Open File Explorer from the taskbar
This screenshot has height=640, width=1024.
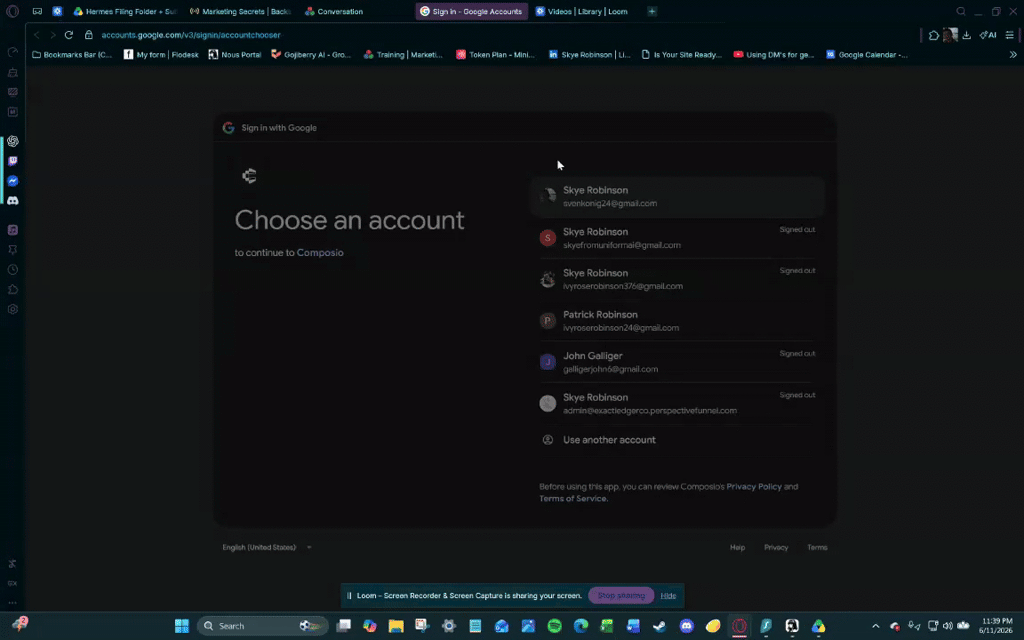pos(396,626)
